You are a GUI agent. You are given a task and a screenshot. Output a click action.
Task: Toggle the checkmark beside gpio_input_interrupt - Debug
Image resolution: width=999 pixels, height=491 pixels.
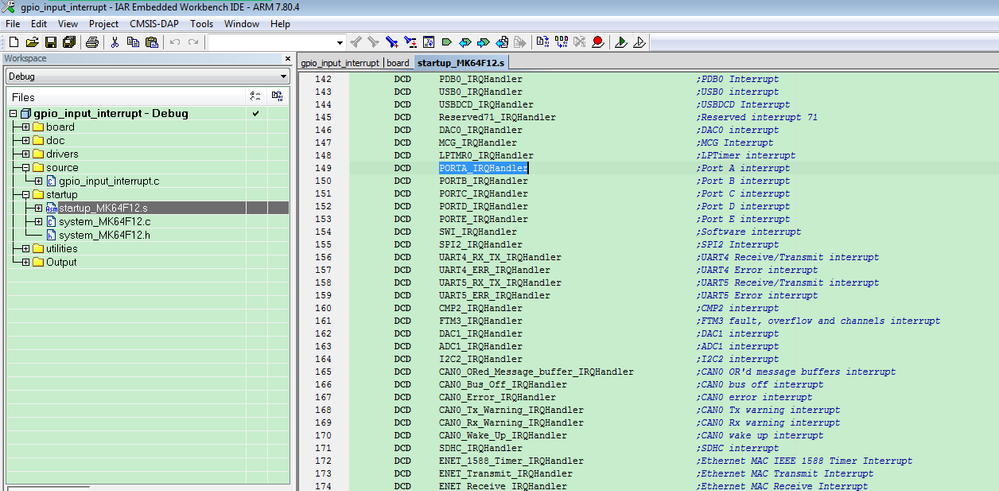255,113
